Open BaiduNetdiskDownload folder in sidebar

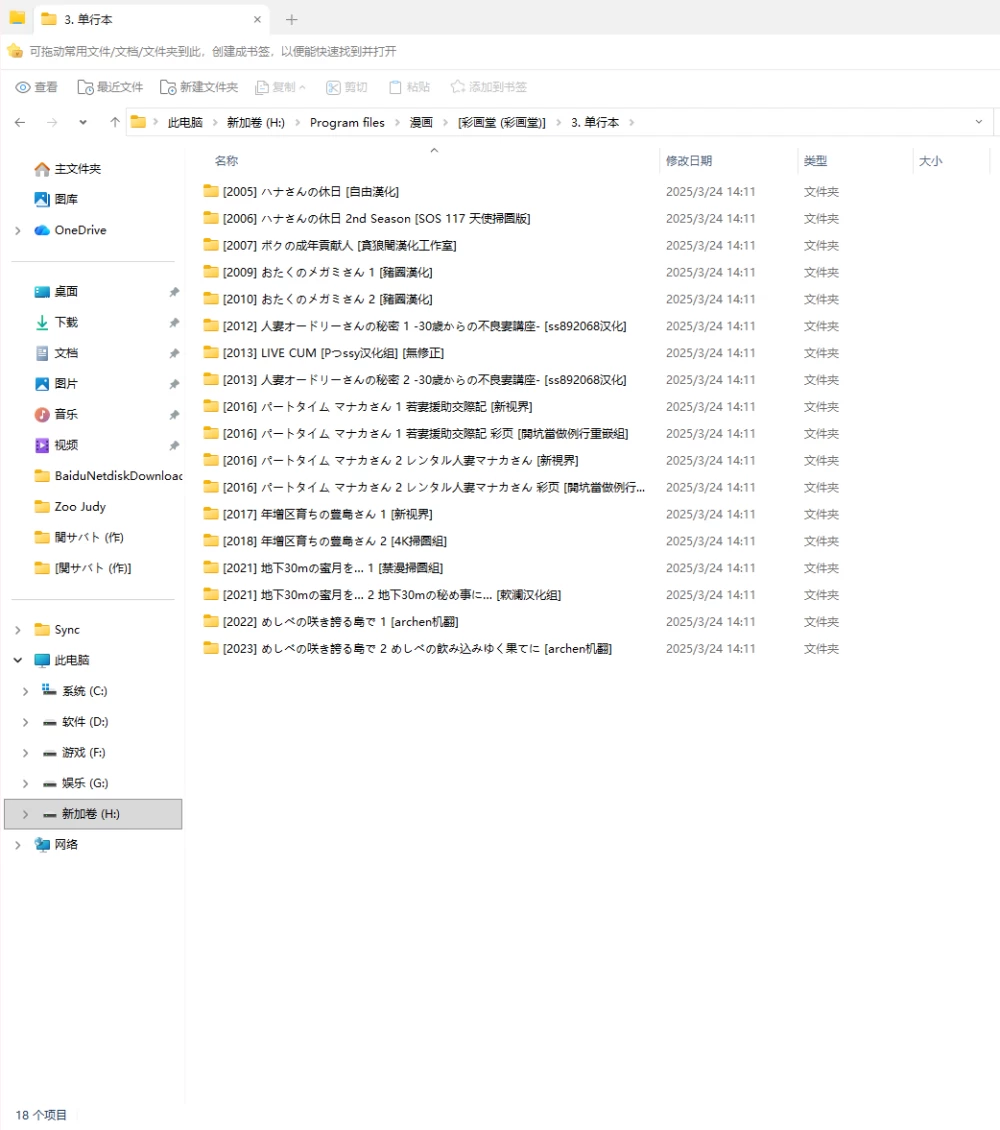click(108, 476)
